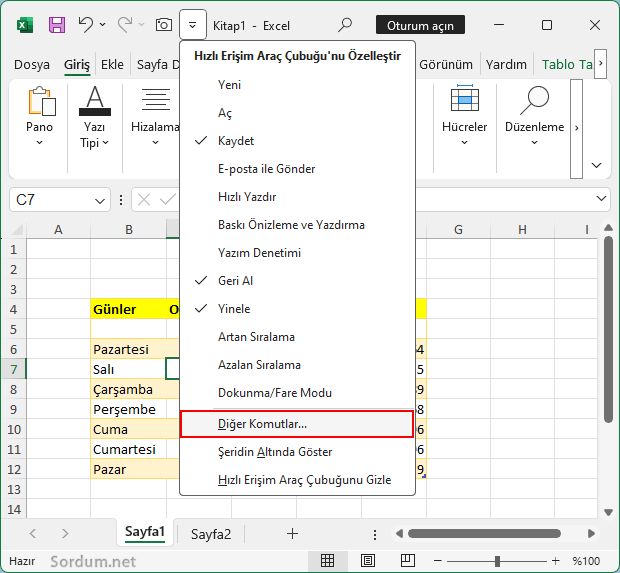Viewport: 620px width, 573px height.
Task: Enable Baskı Önizleme ve Yazdırma option
Action: pos(297,225)
